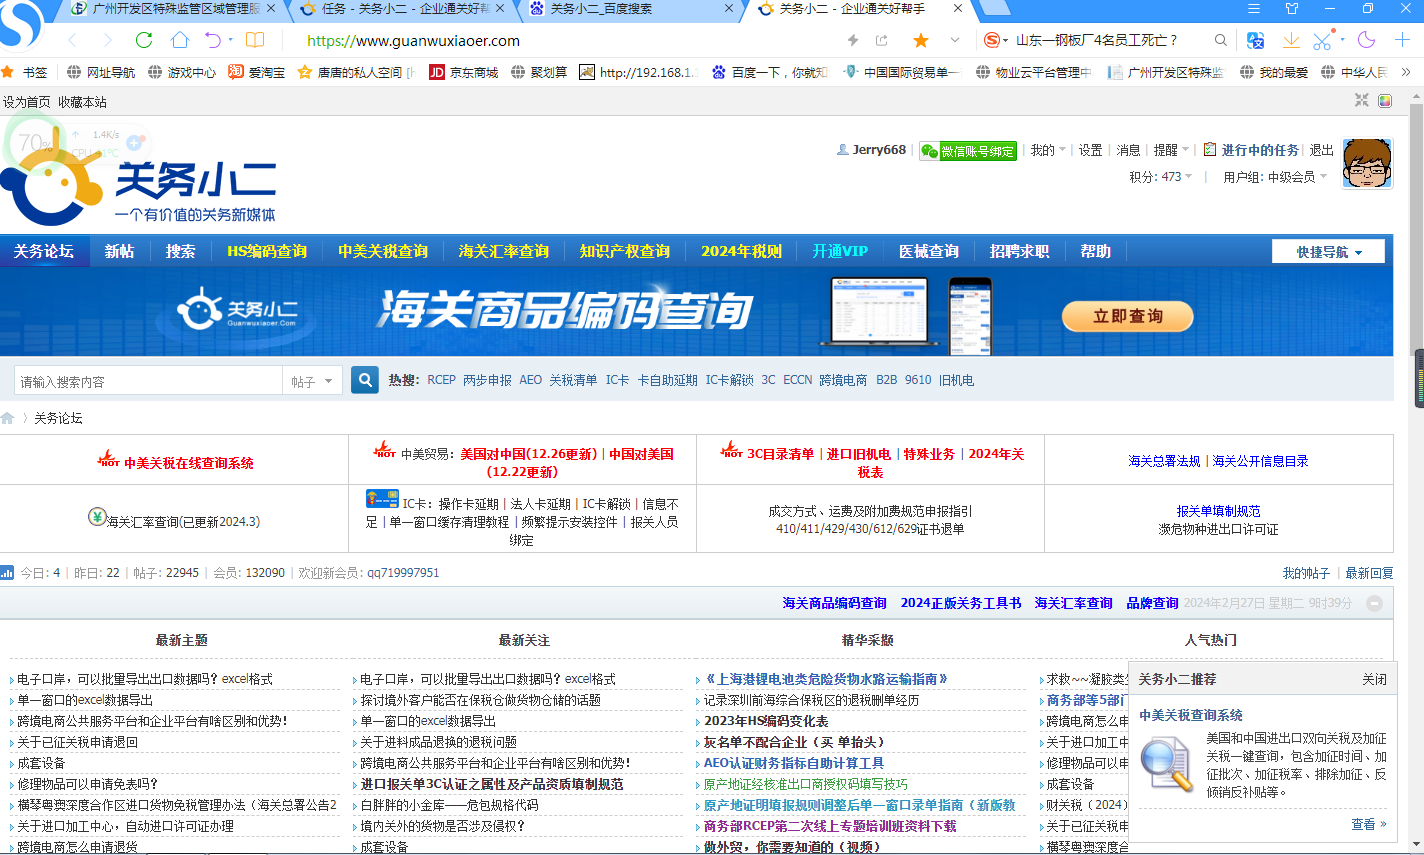Open the 我的帖子 link

[1306, 573]
